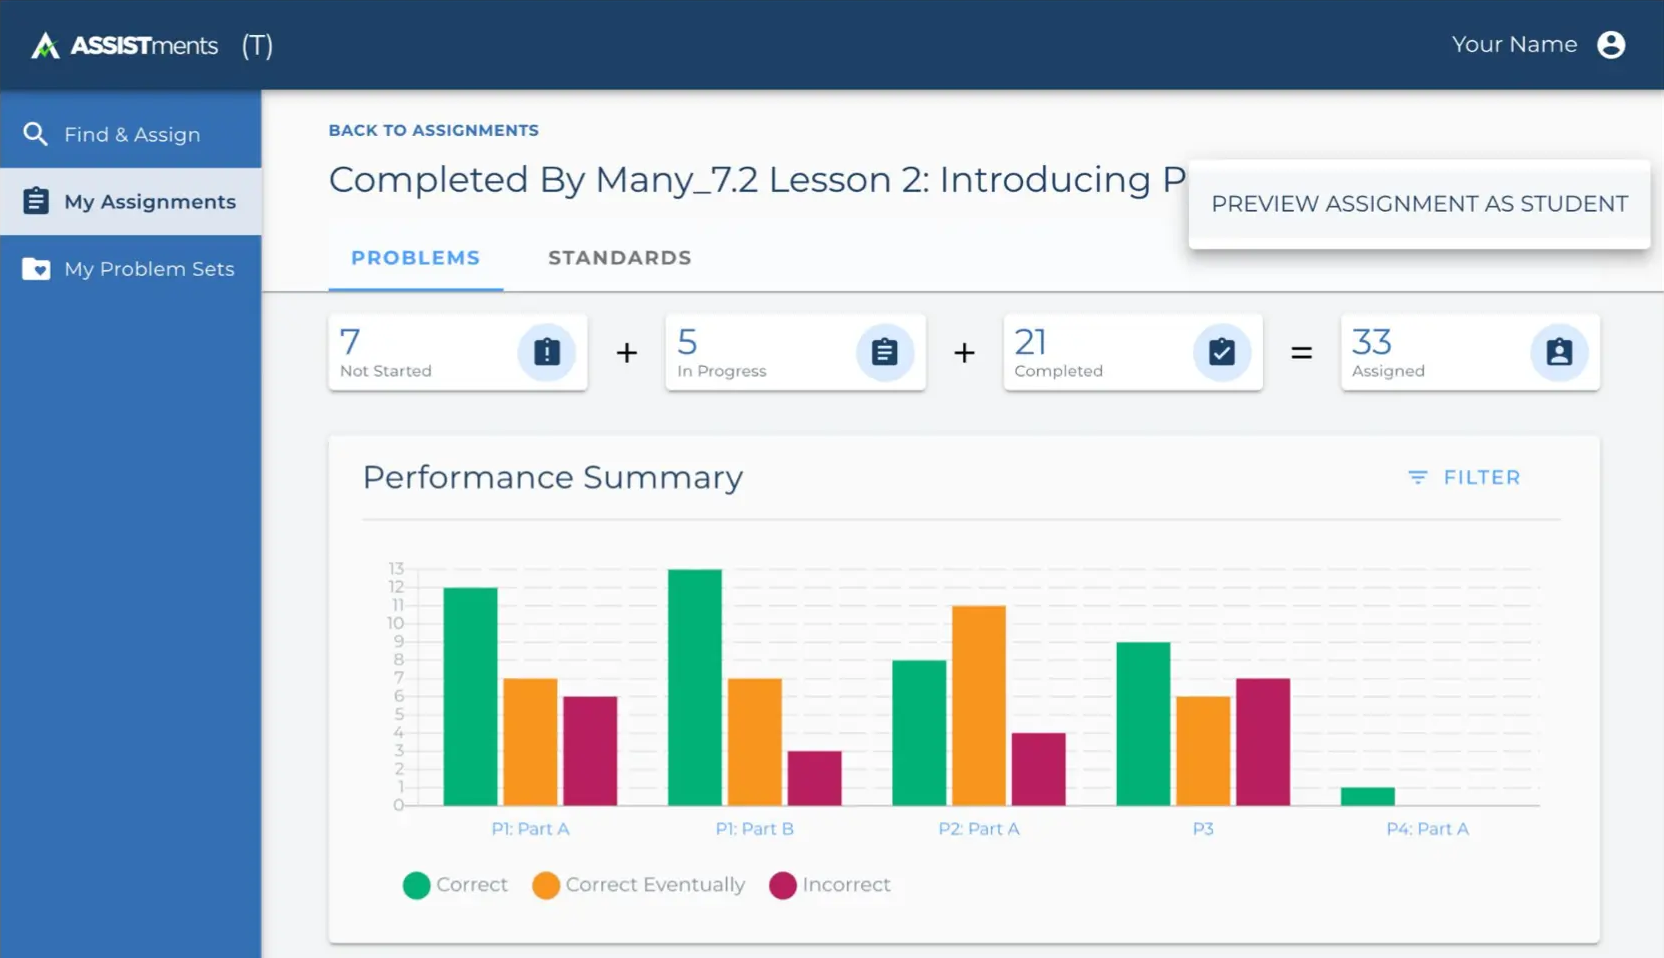The image size is (1664, 958).
Task: Click the Completed checkmark icon
Action: point(1222,352)
